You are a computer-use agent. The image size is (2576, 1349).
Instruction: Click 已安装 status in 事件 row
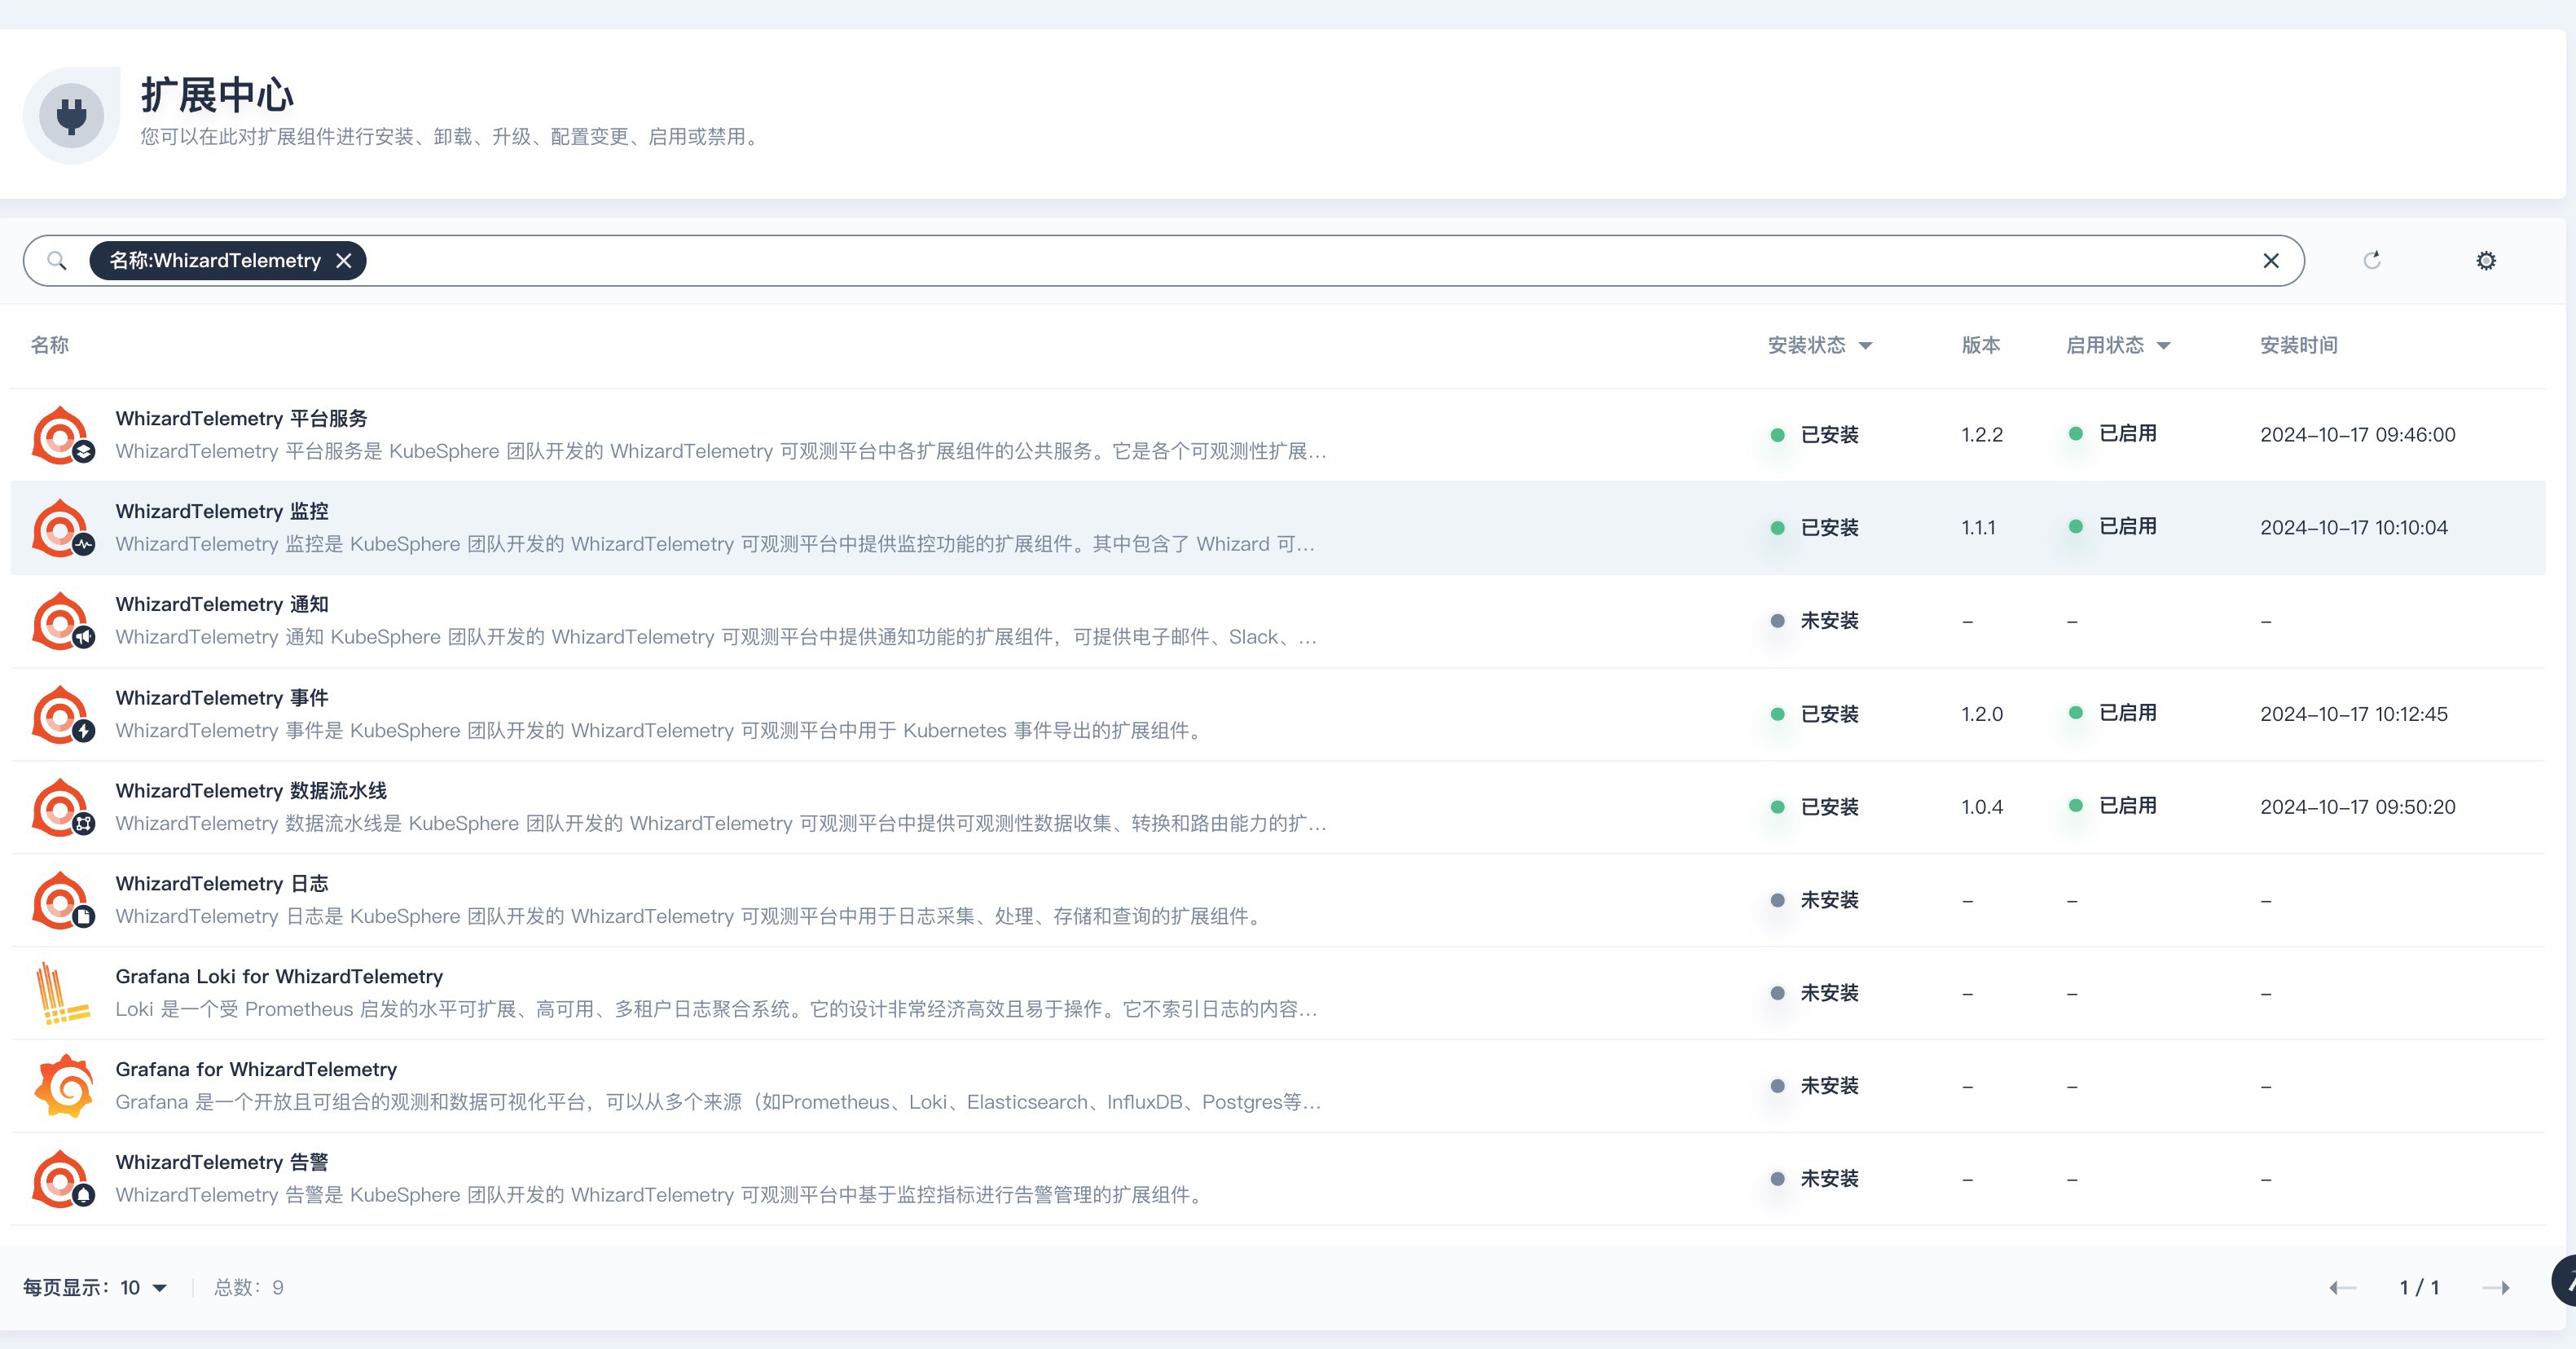[1814, 714]
